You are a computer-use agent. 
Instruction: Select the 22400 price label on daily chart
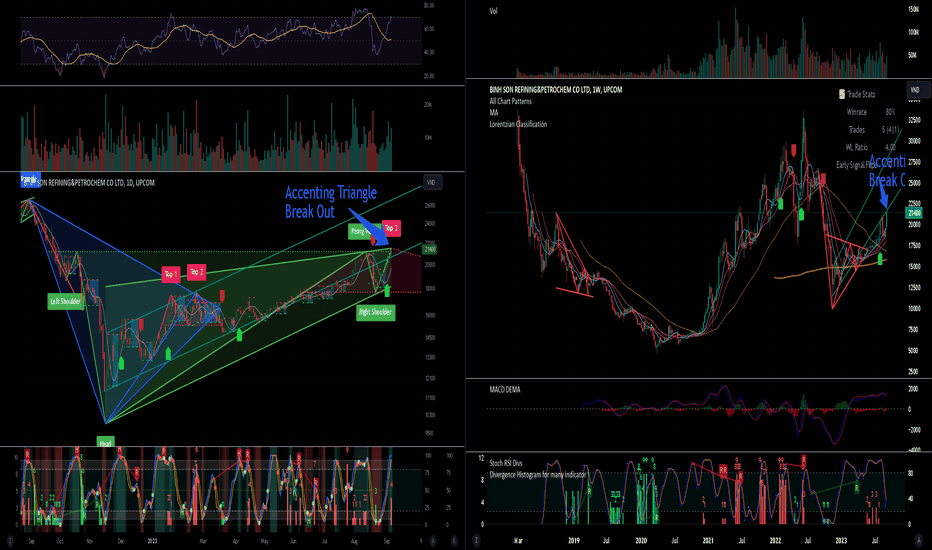point(430,249)
